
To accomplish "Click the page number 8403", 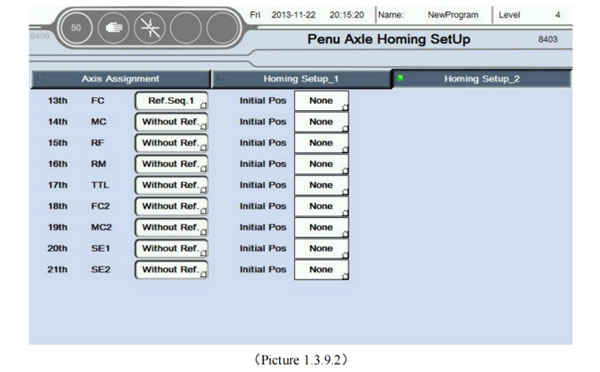I will pos(548,39).
